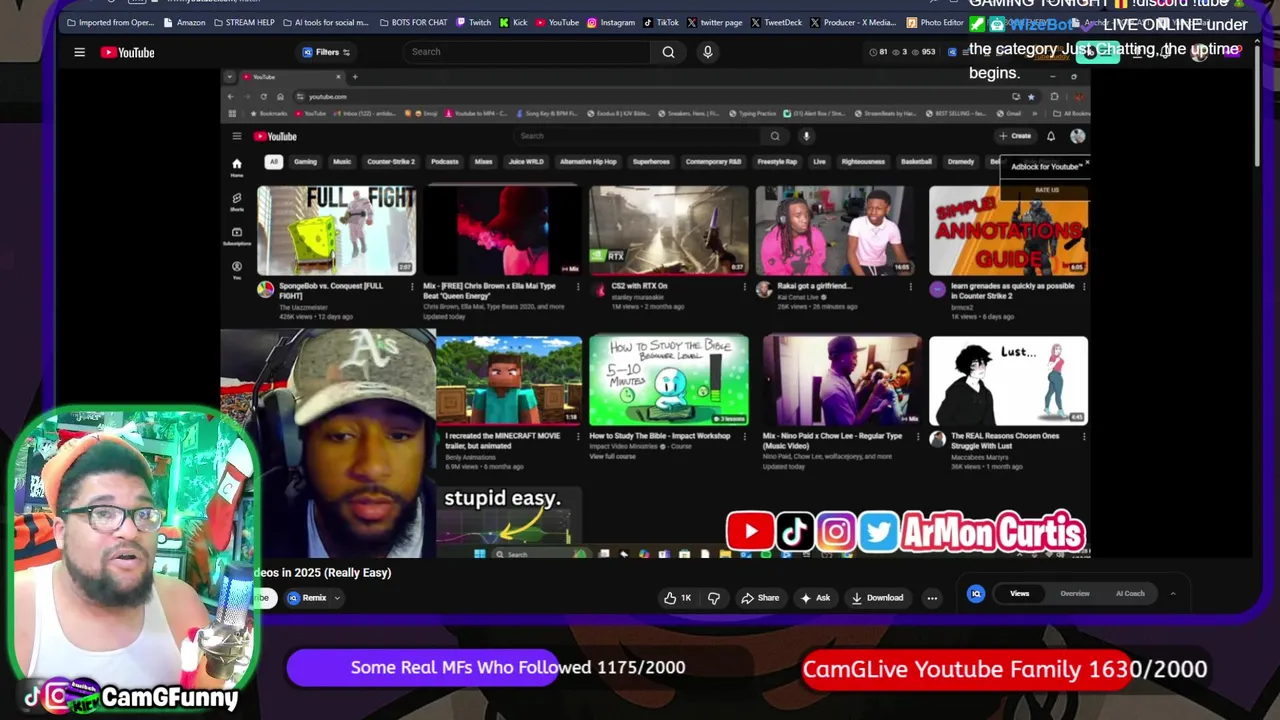Viewport: 1280px width, 720px height.
Task: Like the video showing 1K likes
Action: tap(677, 598)
